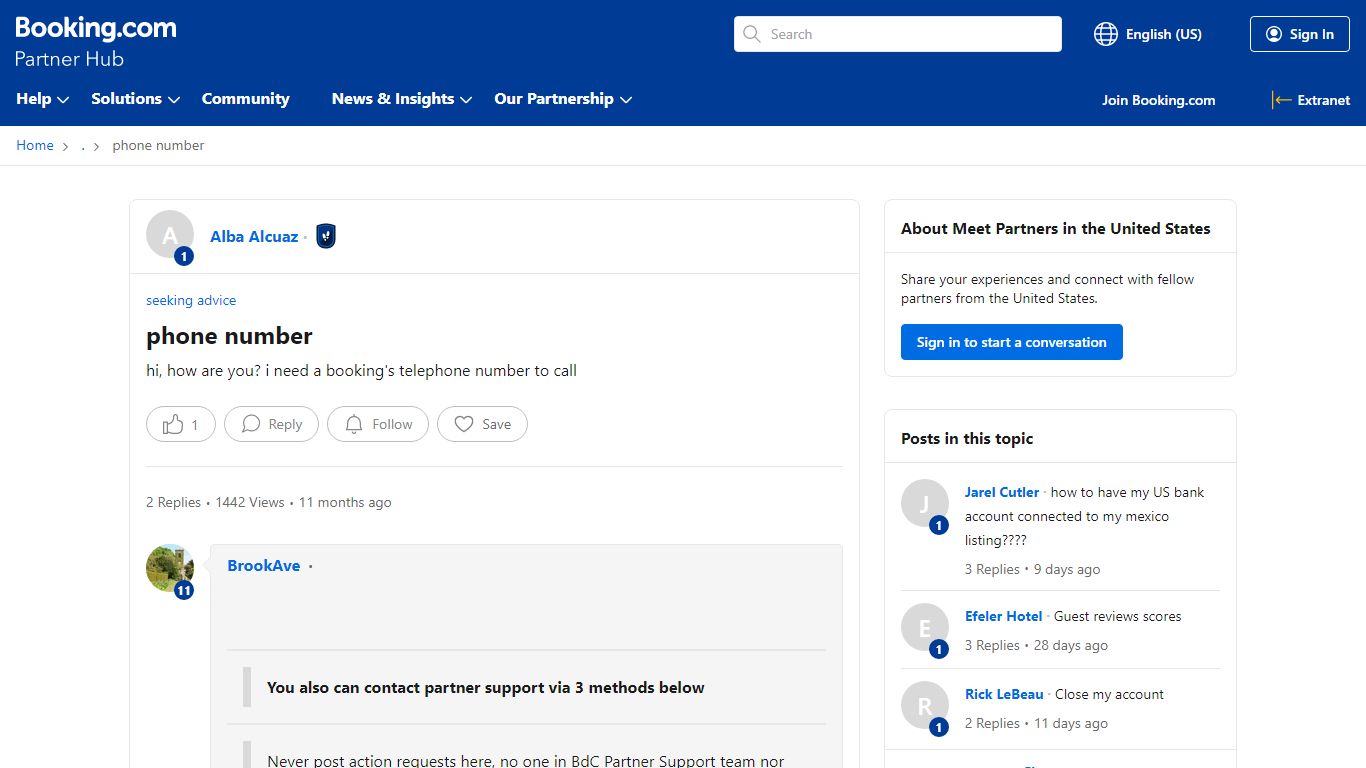Open the Close my account post

click(1109, 694)
